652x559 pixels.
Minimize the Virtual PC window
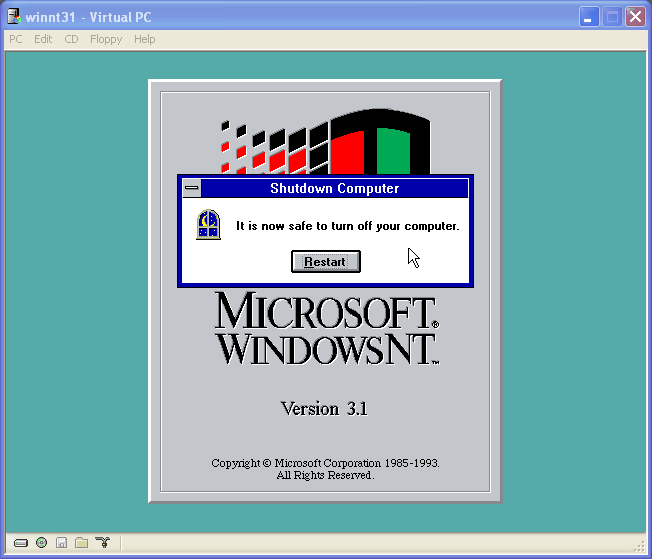(x=589, y=17)
